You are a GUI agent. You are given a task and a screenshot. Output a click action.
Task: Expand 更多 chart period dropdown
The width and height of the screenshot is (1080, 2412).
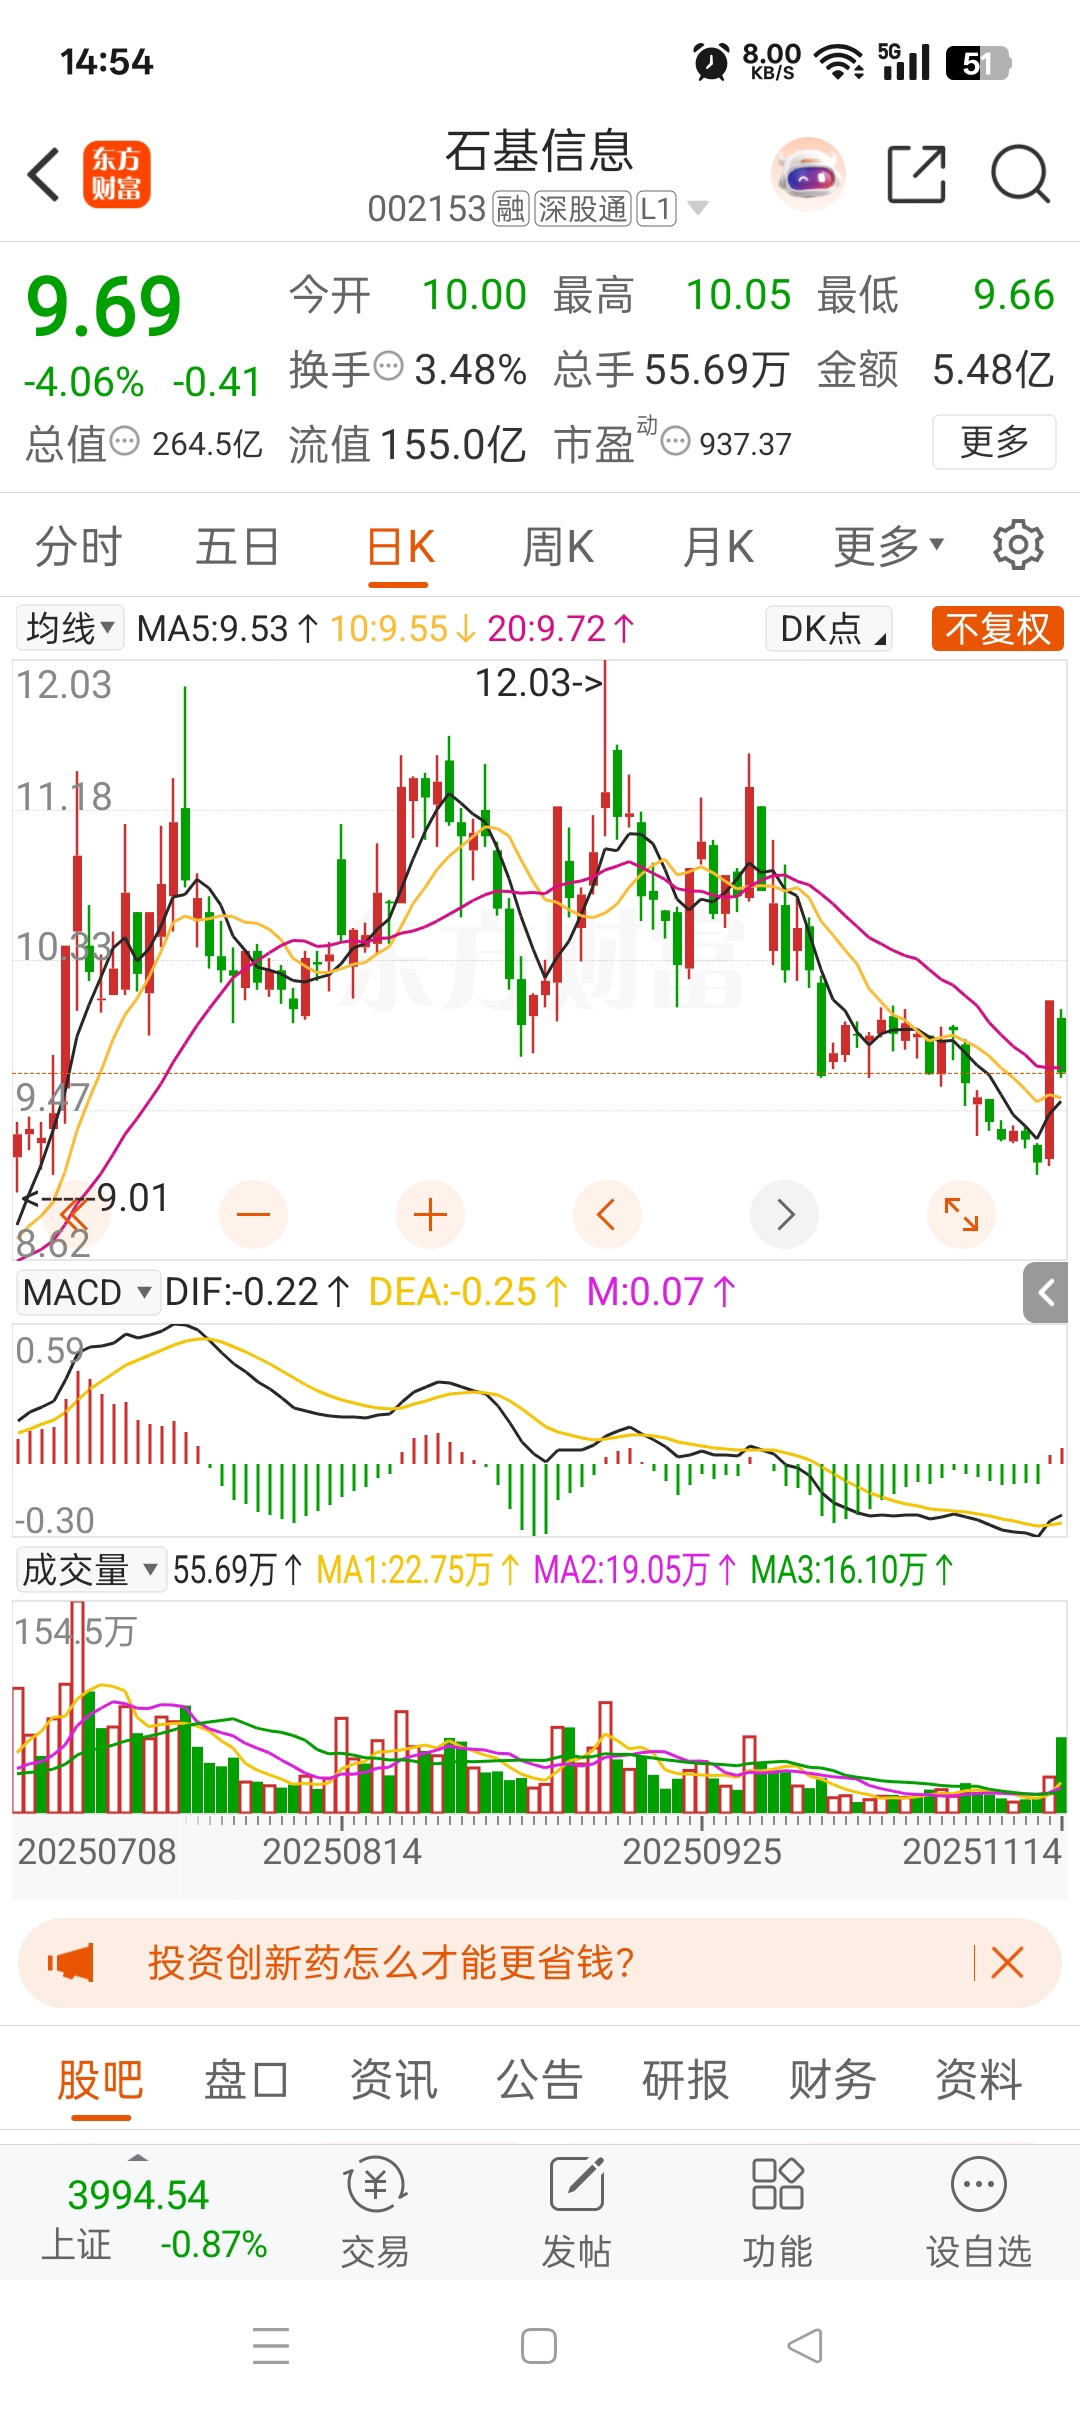pyautogui.click(x=889, y=546)
